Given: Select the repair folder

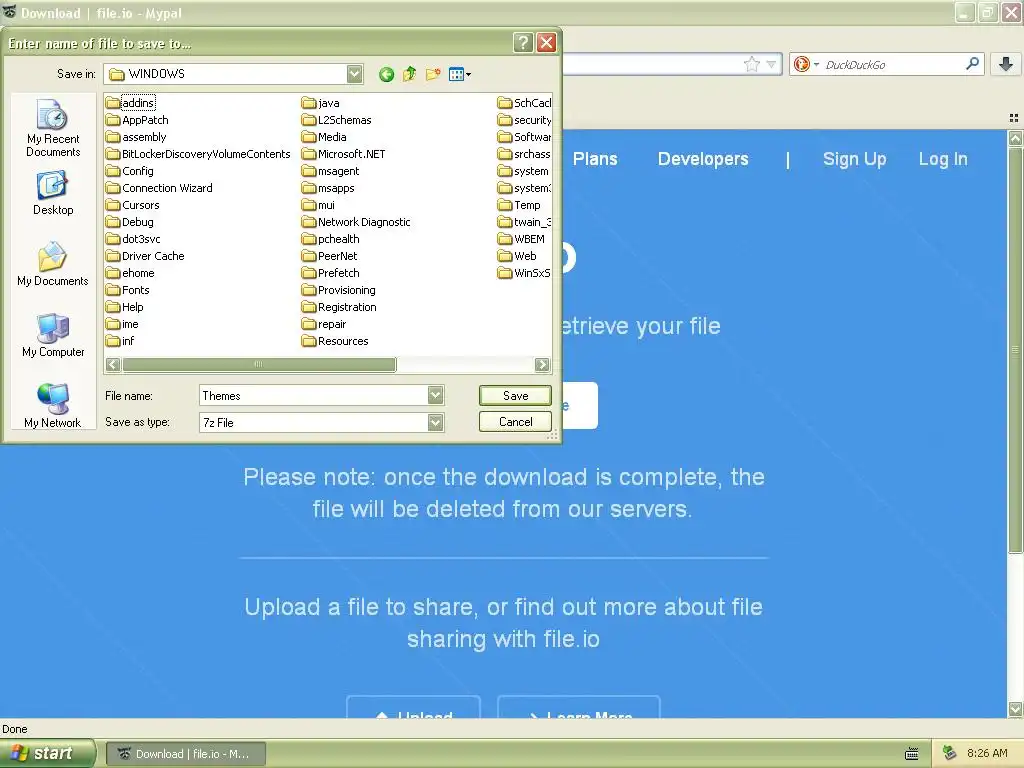Looking at the screenshot, I should click(x=324, y=323).
